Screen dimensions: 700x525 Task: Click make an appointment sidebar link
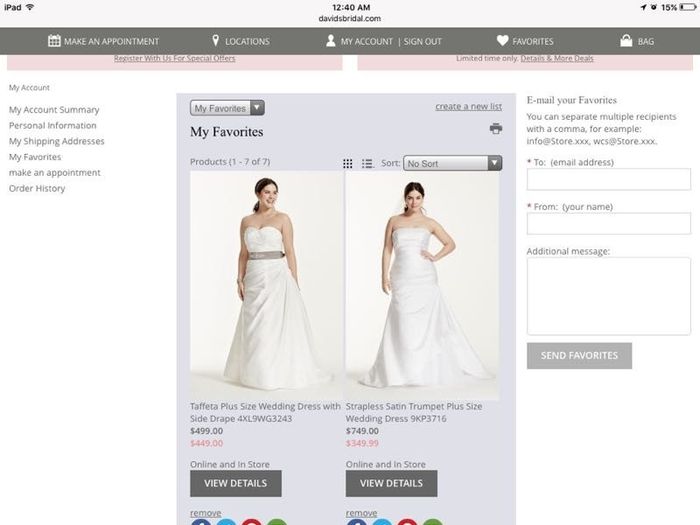tap(54, 173)
